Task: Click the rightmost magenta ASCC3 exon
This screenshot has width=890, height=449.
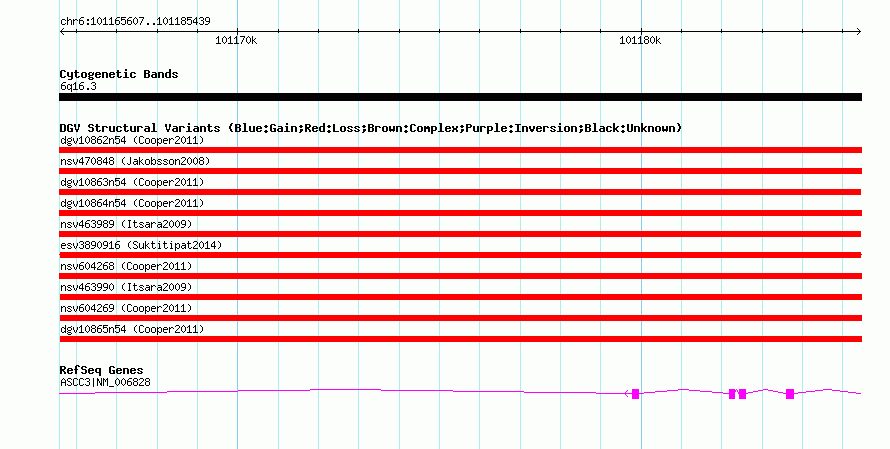Action: point(790,394)
